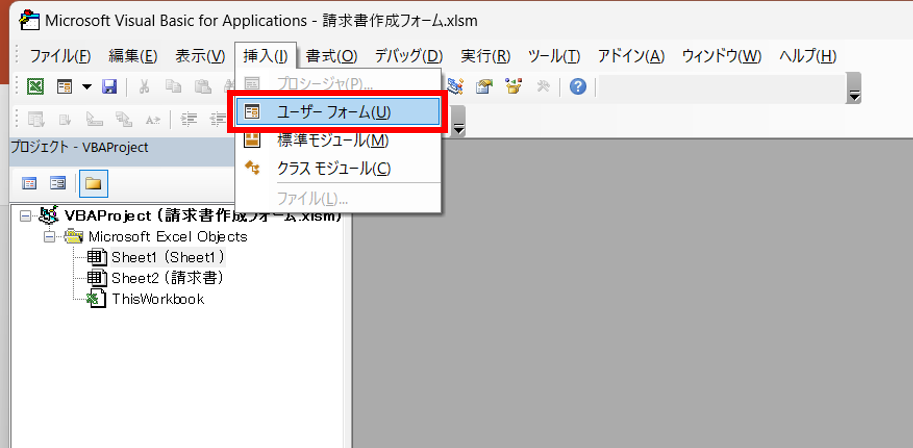Toggle Folders view in project pane
Screen dimensions: 913x448
(93, 183)
